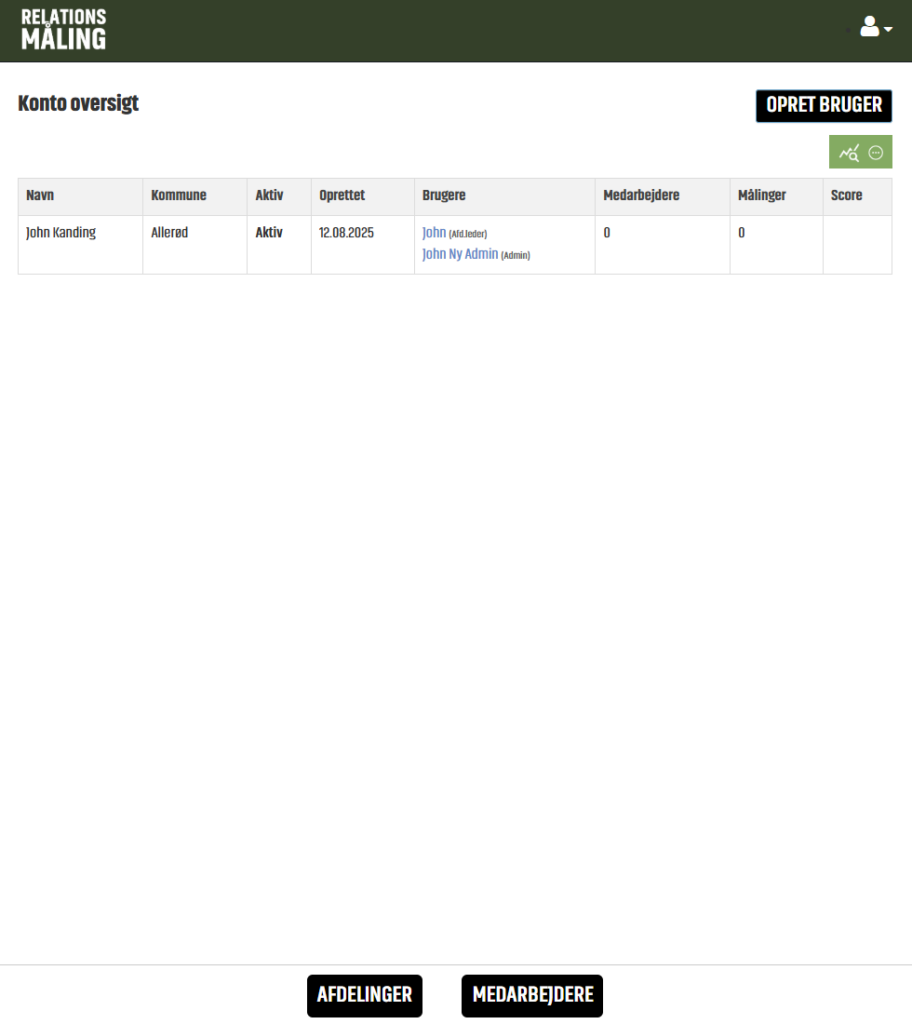Go to Afdelinger

click(x=364, y=995)
